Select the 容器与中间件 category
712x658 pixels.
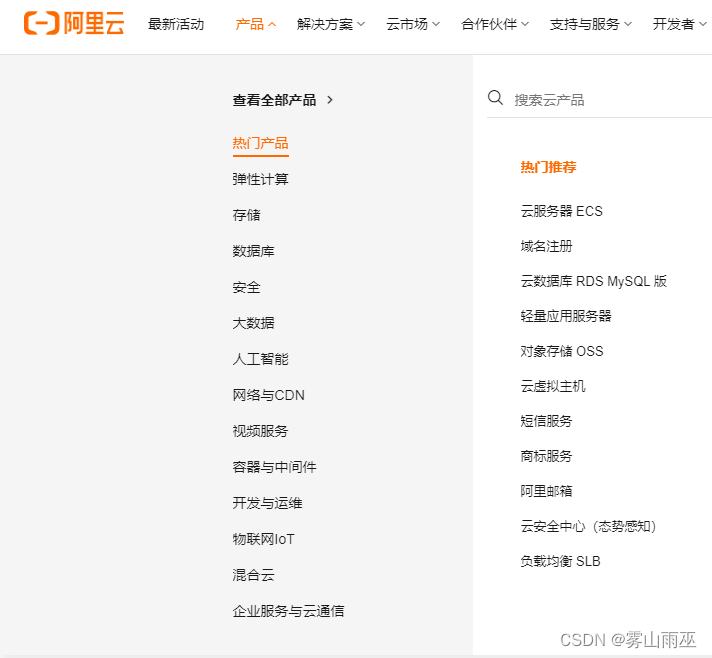[x=274, y=467]
